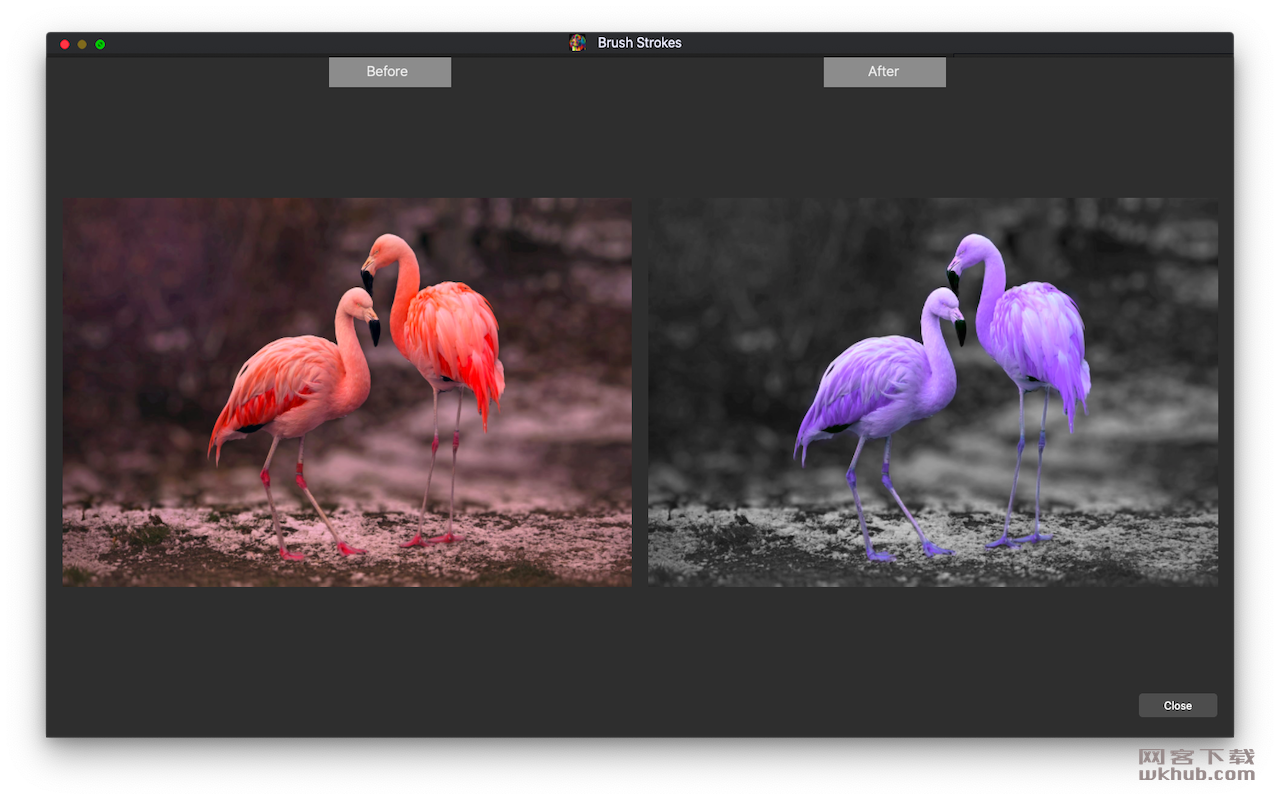Select the After label tab
Screen dimensions: 1280x800
coord(884,72)
